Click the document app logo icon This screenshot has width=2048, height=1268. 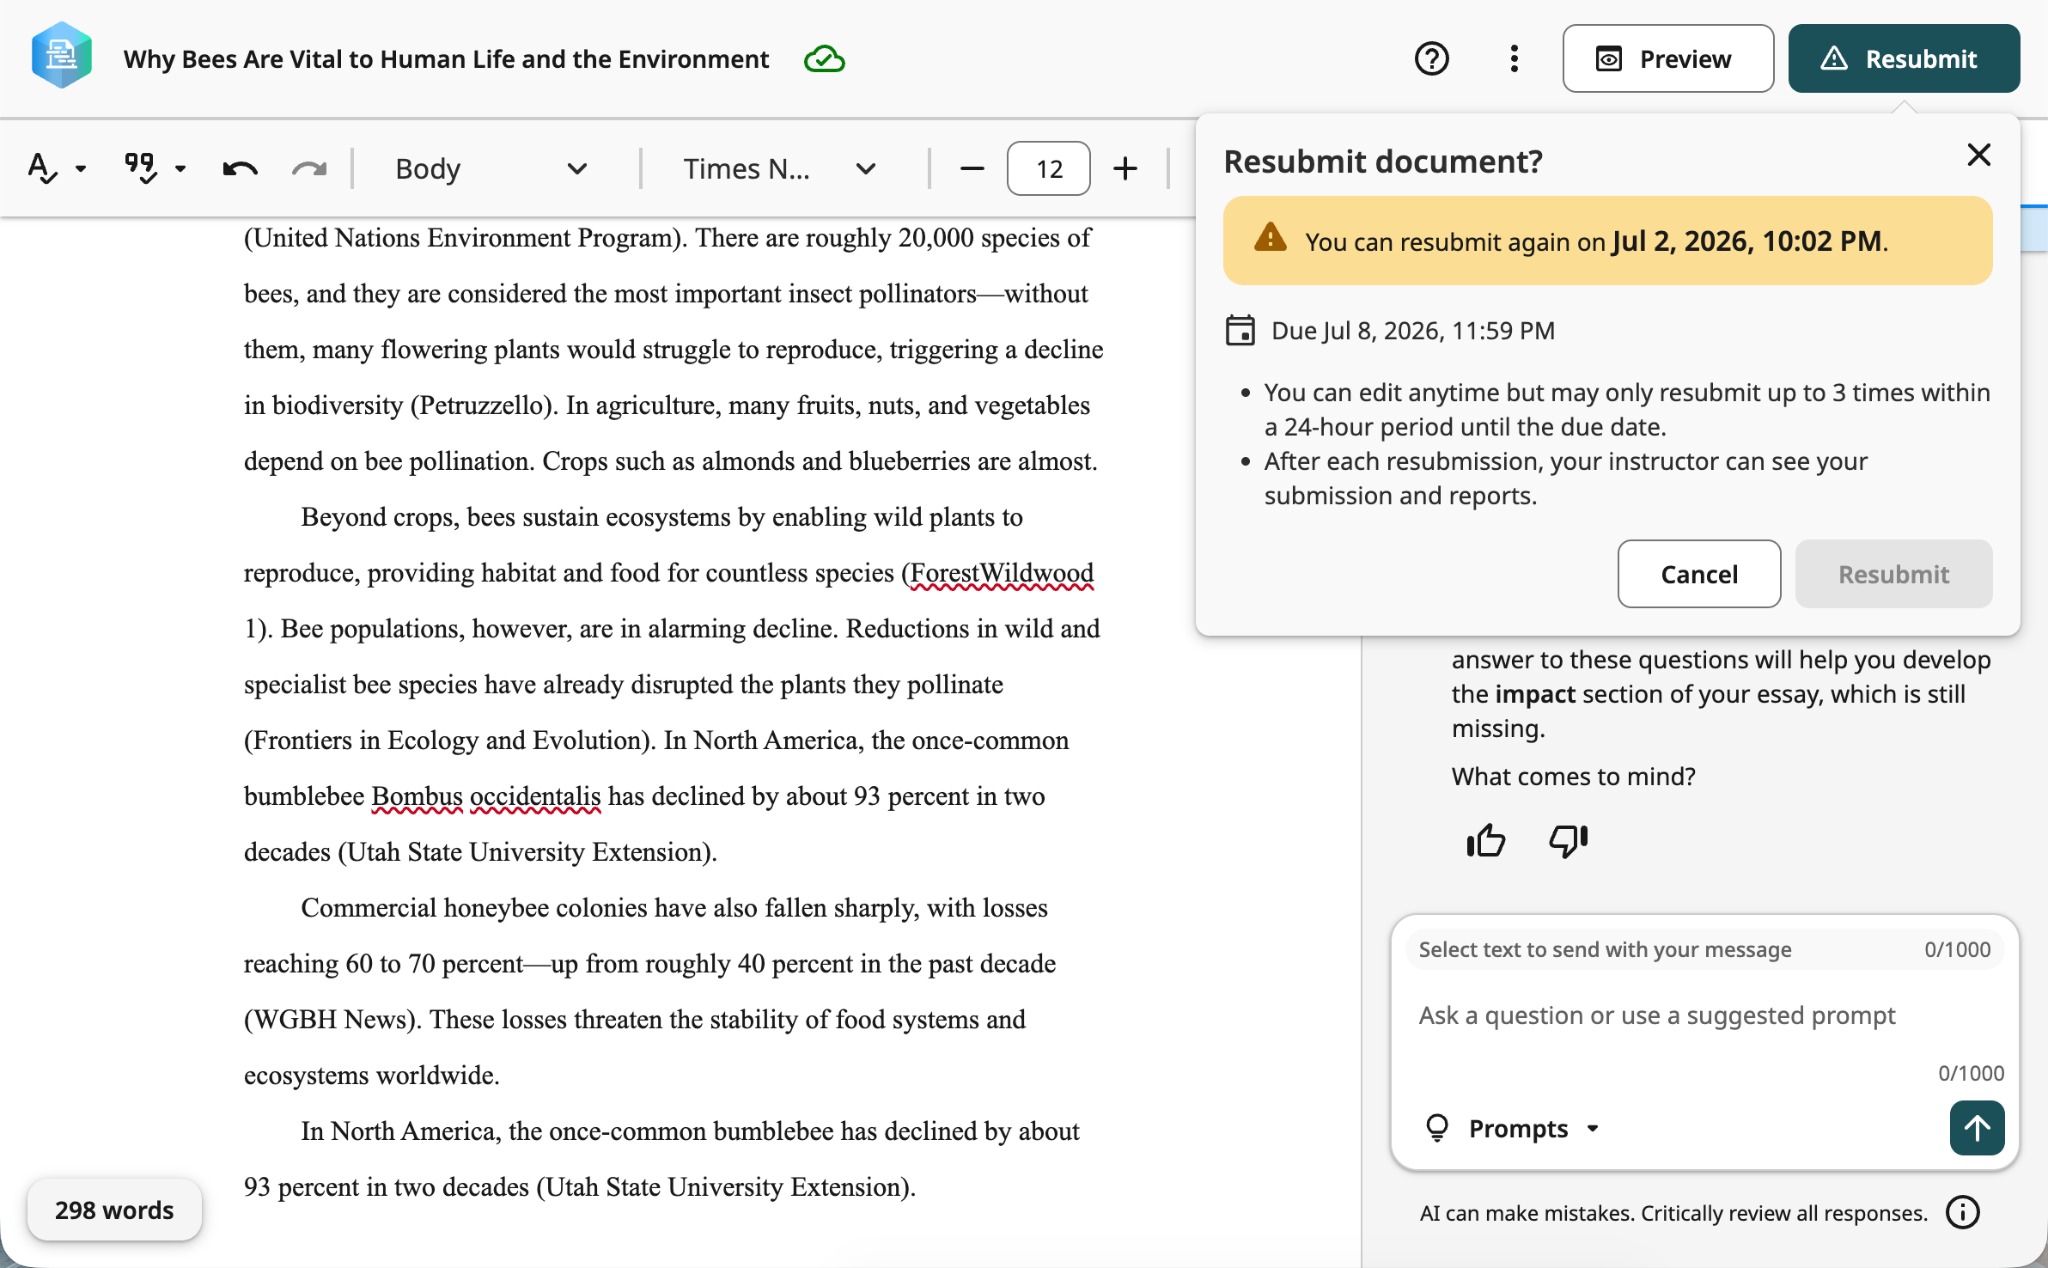[x=62, y=57]
